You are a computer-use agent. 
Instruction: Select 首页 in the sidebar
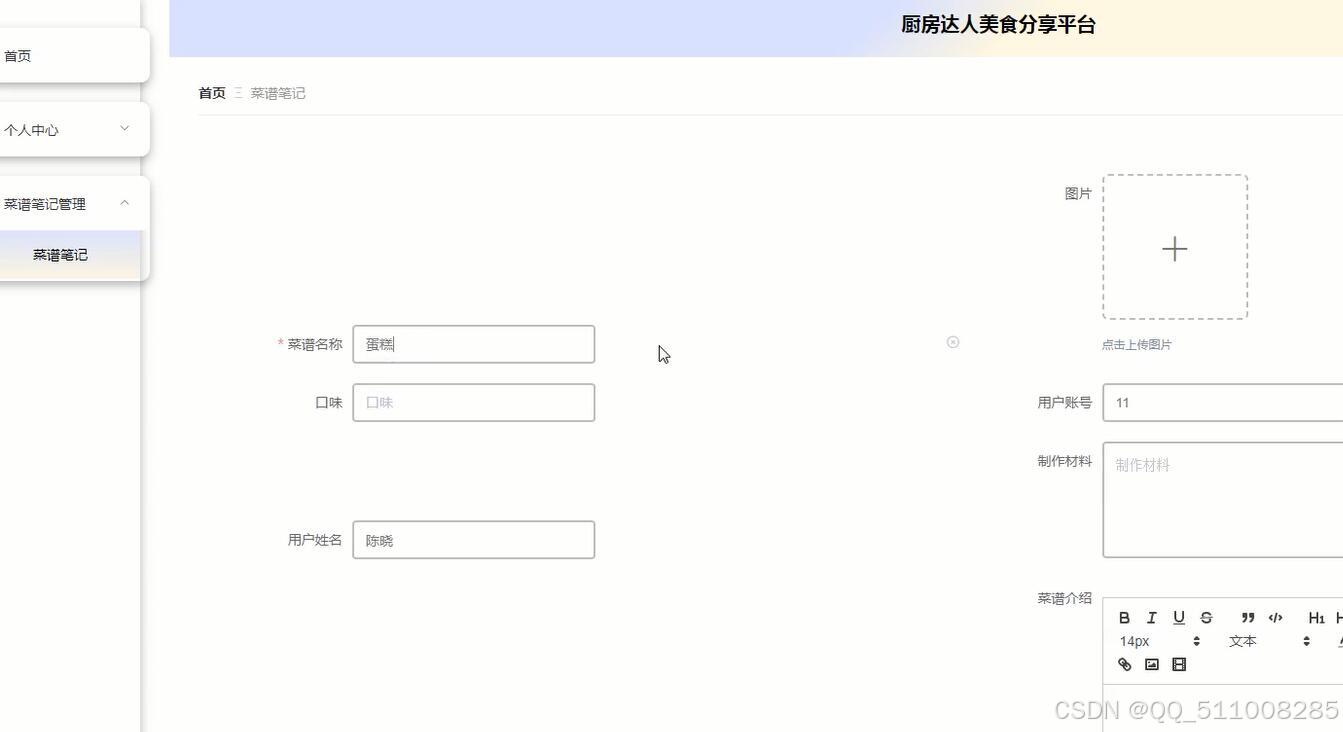17,55
